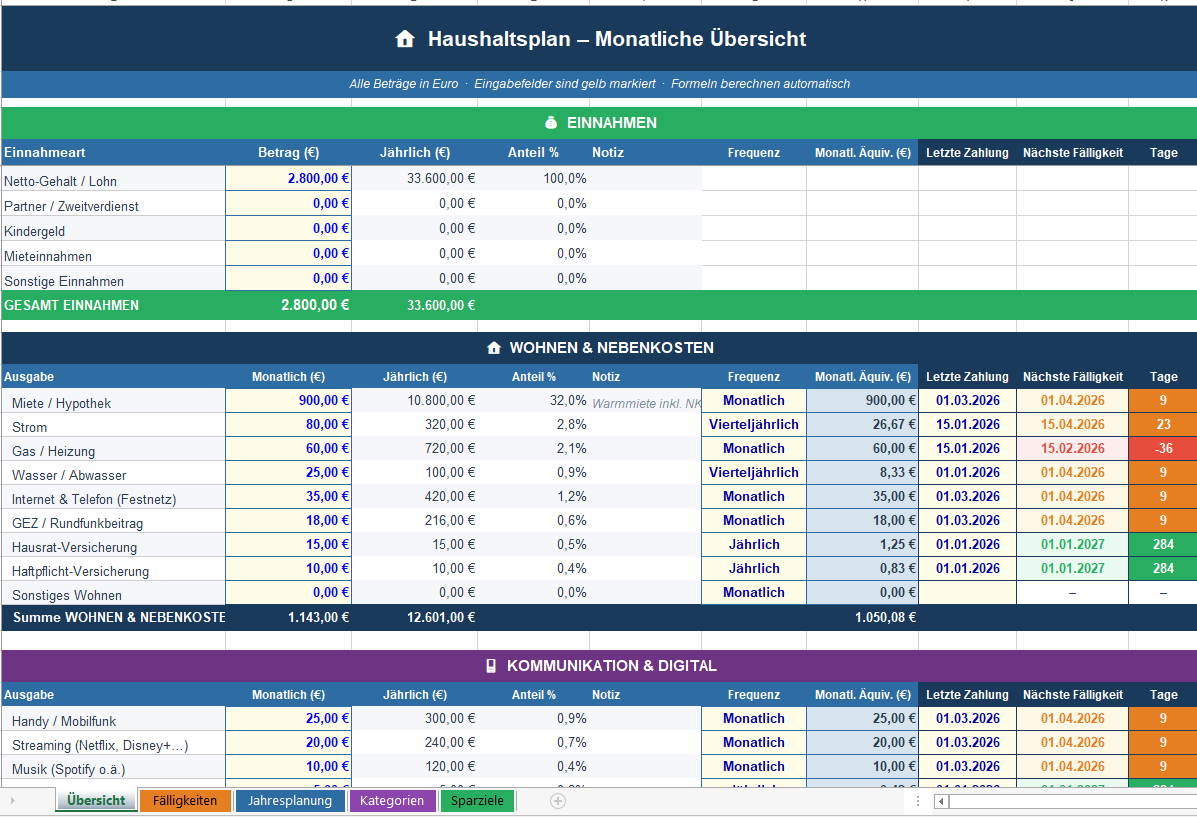
Task: Open the Frequenz dropdown cell for Hausrat-Versicherung
Action: click(753, 545)
